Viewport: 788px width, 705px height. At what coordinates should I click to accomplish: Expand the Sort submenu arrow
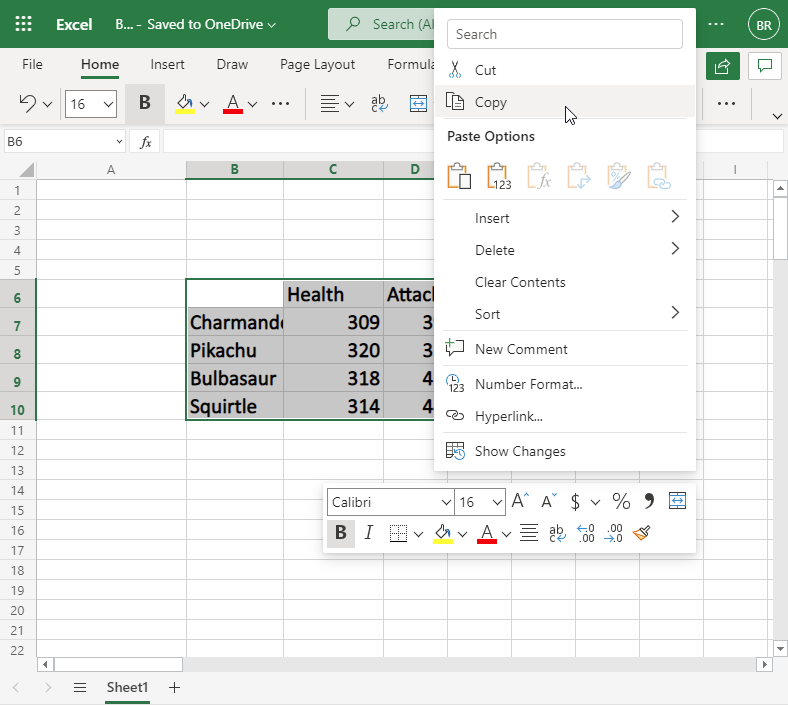675,314
